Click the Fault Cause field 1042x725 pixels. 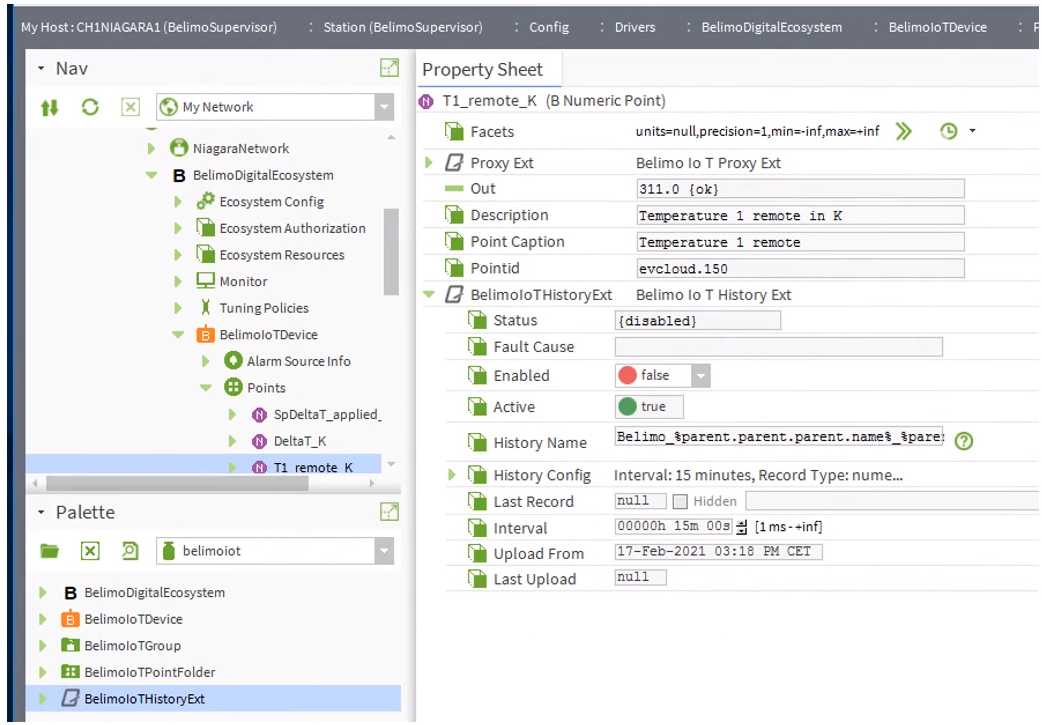coord(778,346)
